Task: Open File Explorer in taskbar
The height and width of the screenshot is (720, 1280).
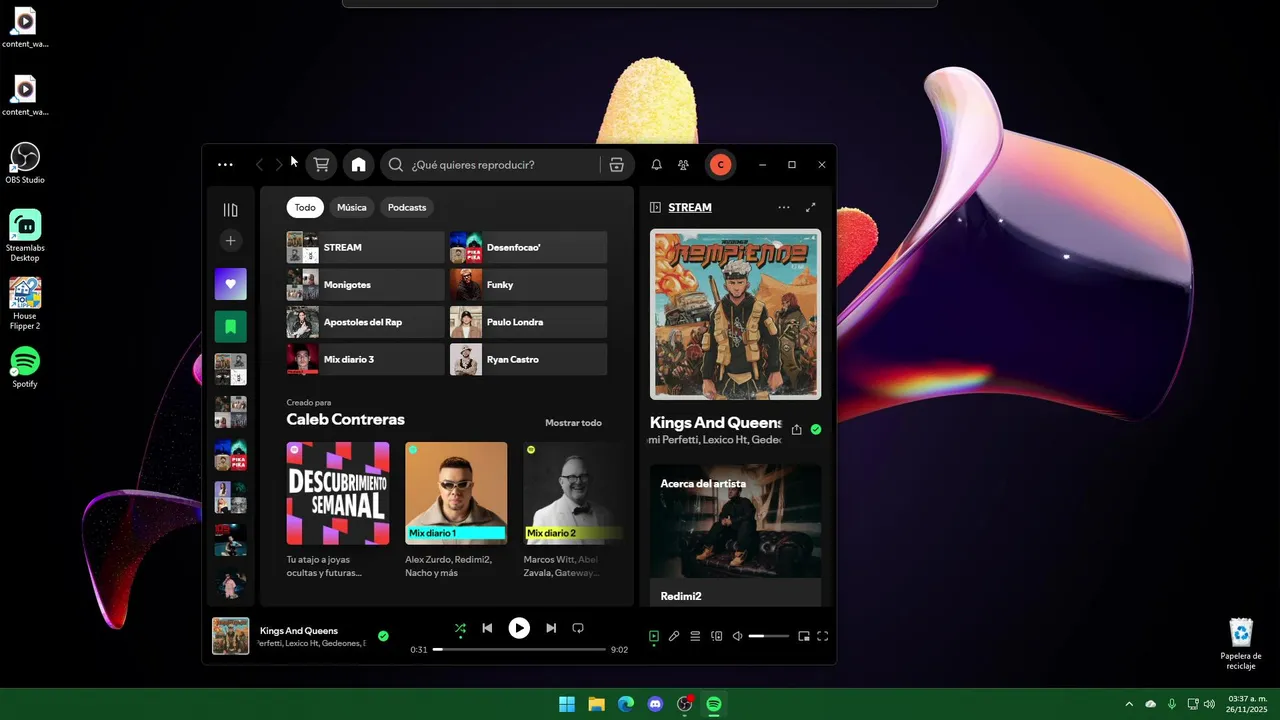Action: pos(596,704)
